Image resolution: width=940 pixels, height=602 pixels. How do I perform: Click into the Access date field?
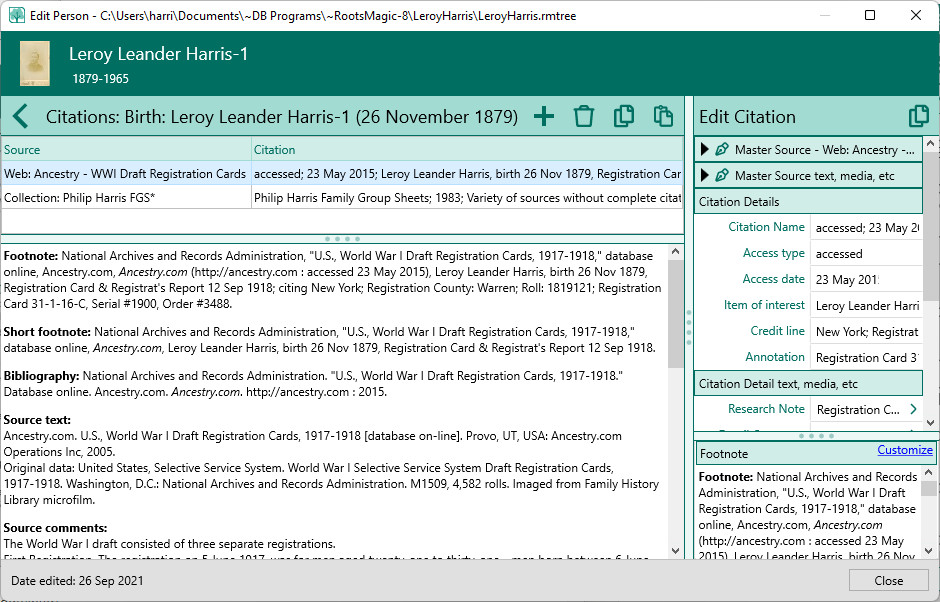pyautogui.click(x=864, y=280)
